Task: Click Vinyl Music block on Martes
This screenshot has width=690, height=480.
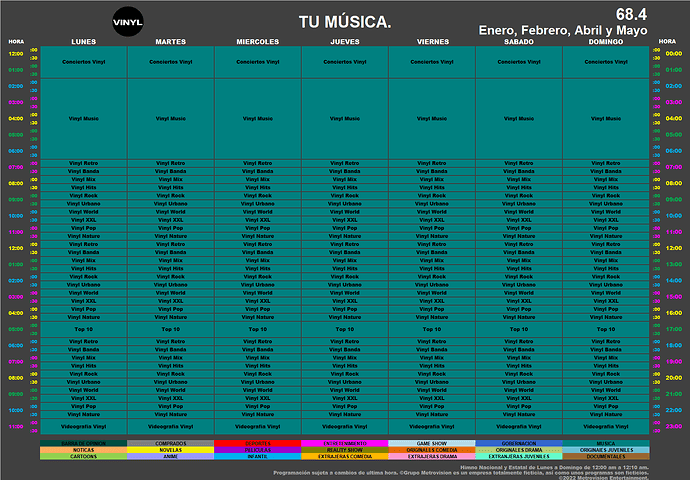Action: 171,119
